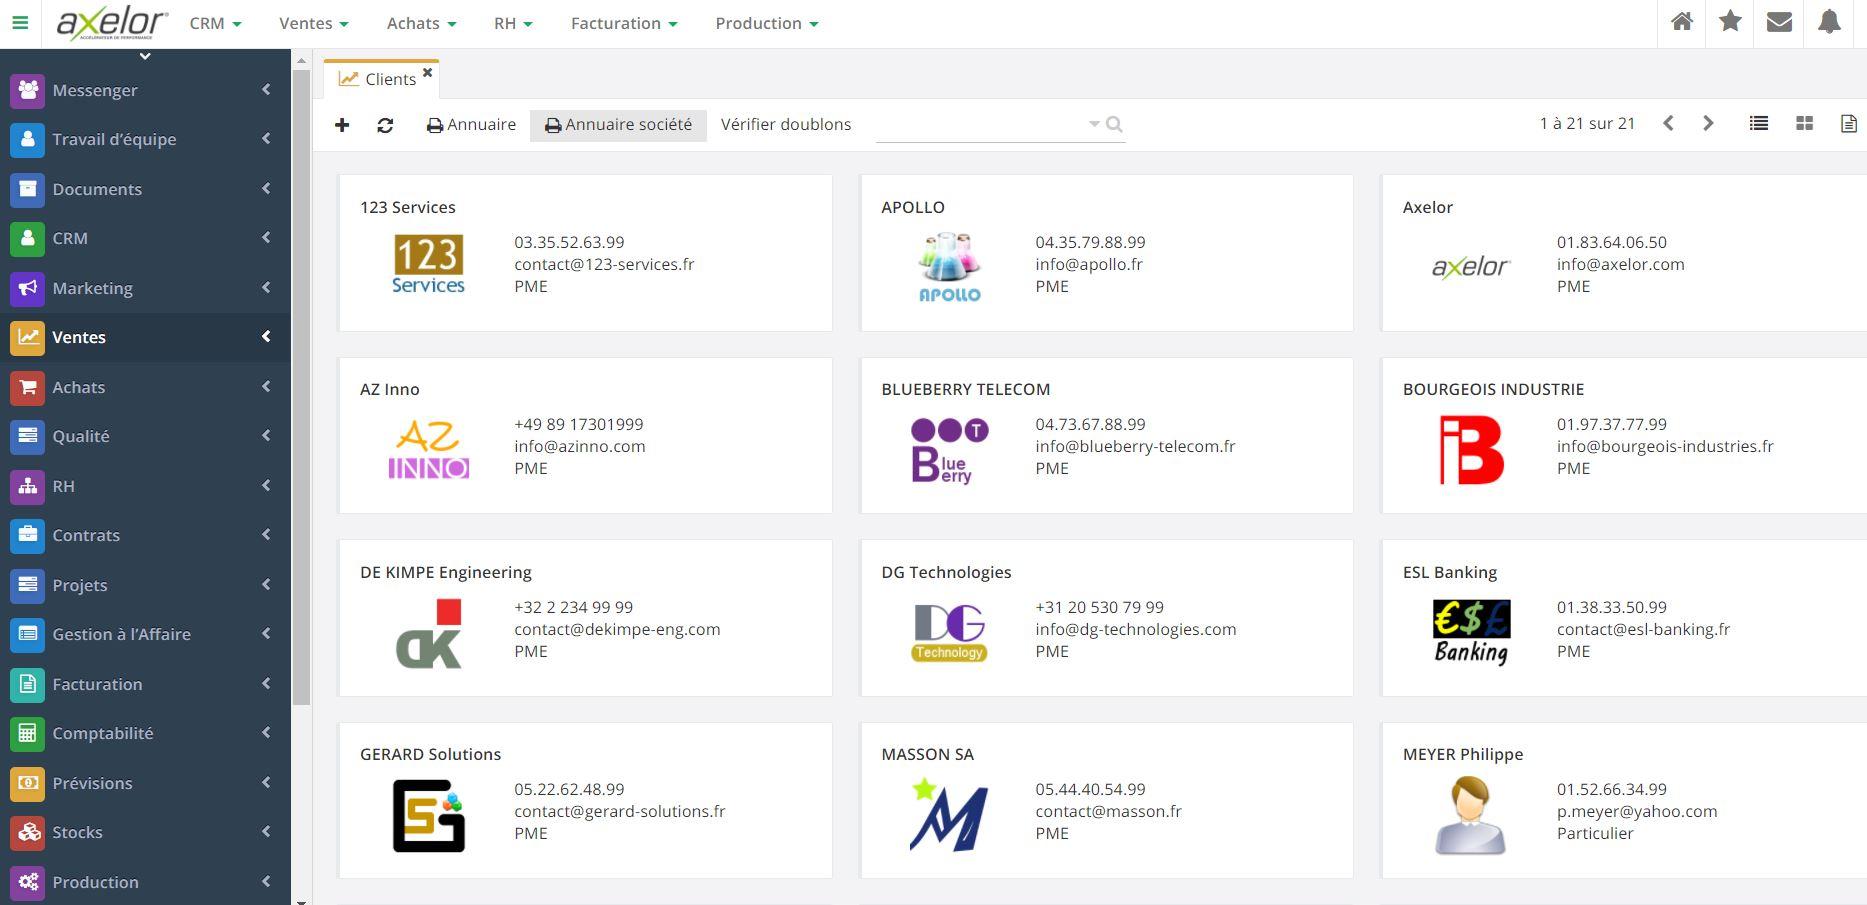Click the Facturation invoice sidebar icon

[x=28, y=684]
